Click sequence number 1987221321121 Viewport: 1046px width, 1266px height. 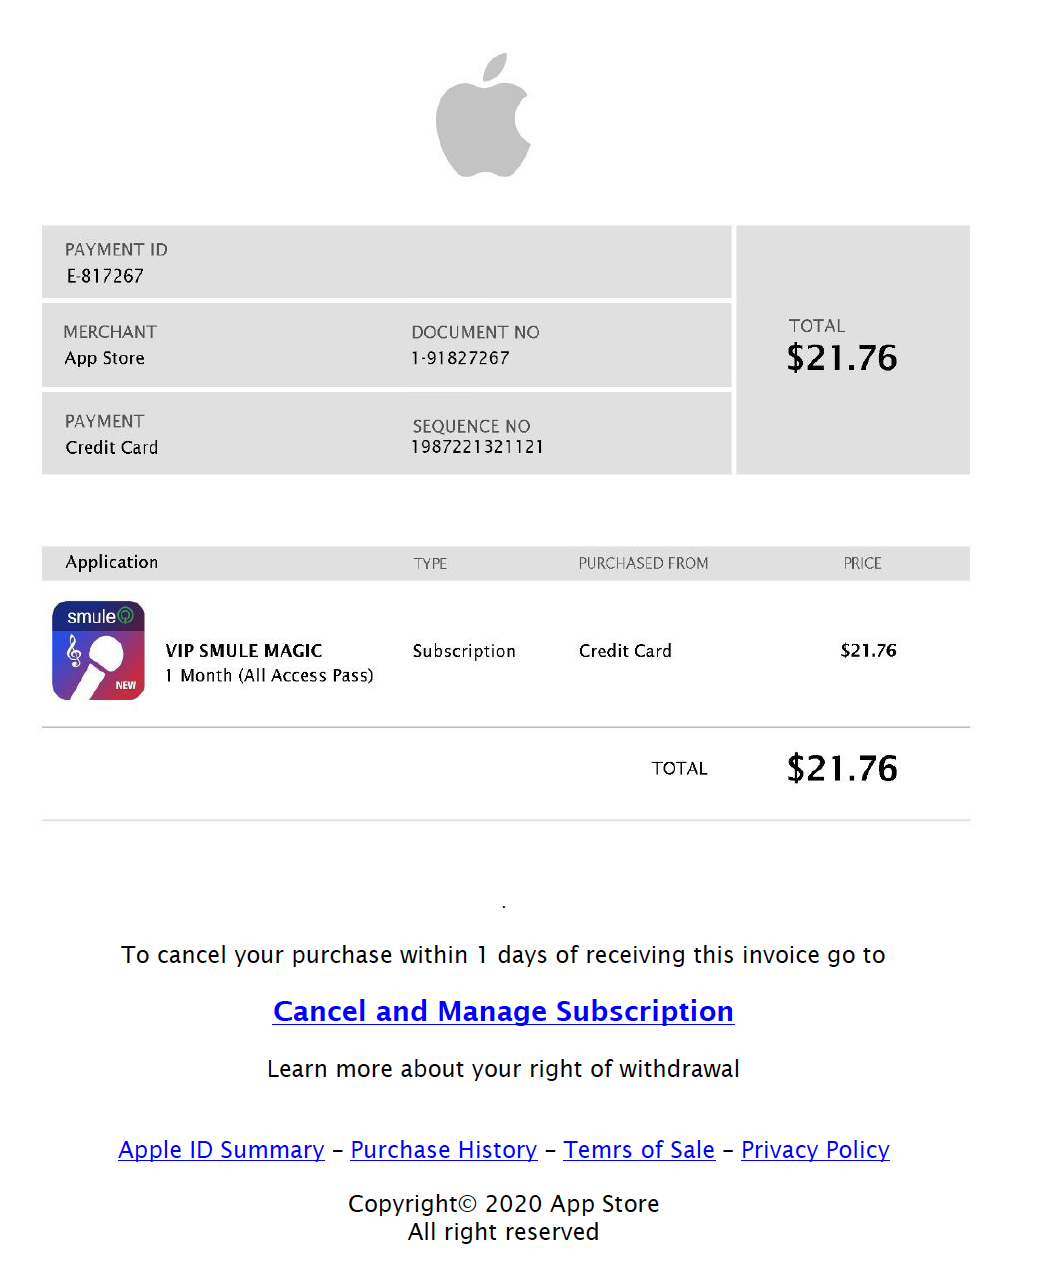477,447
